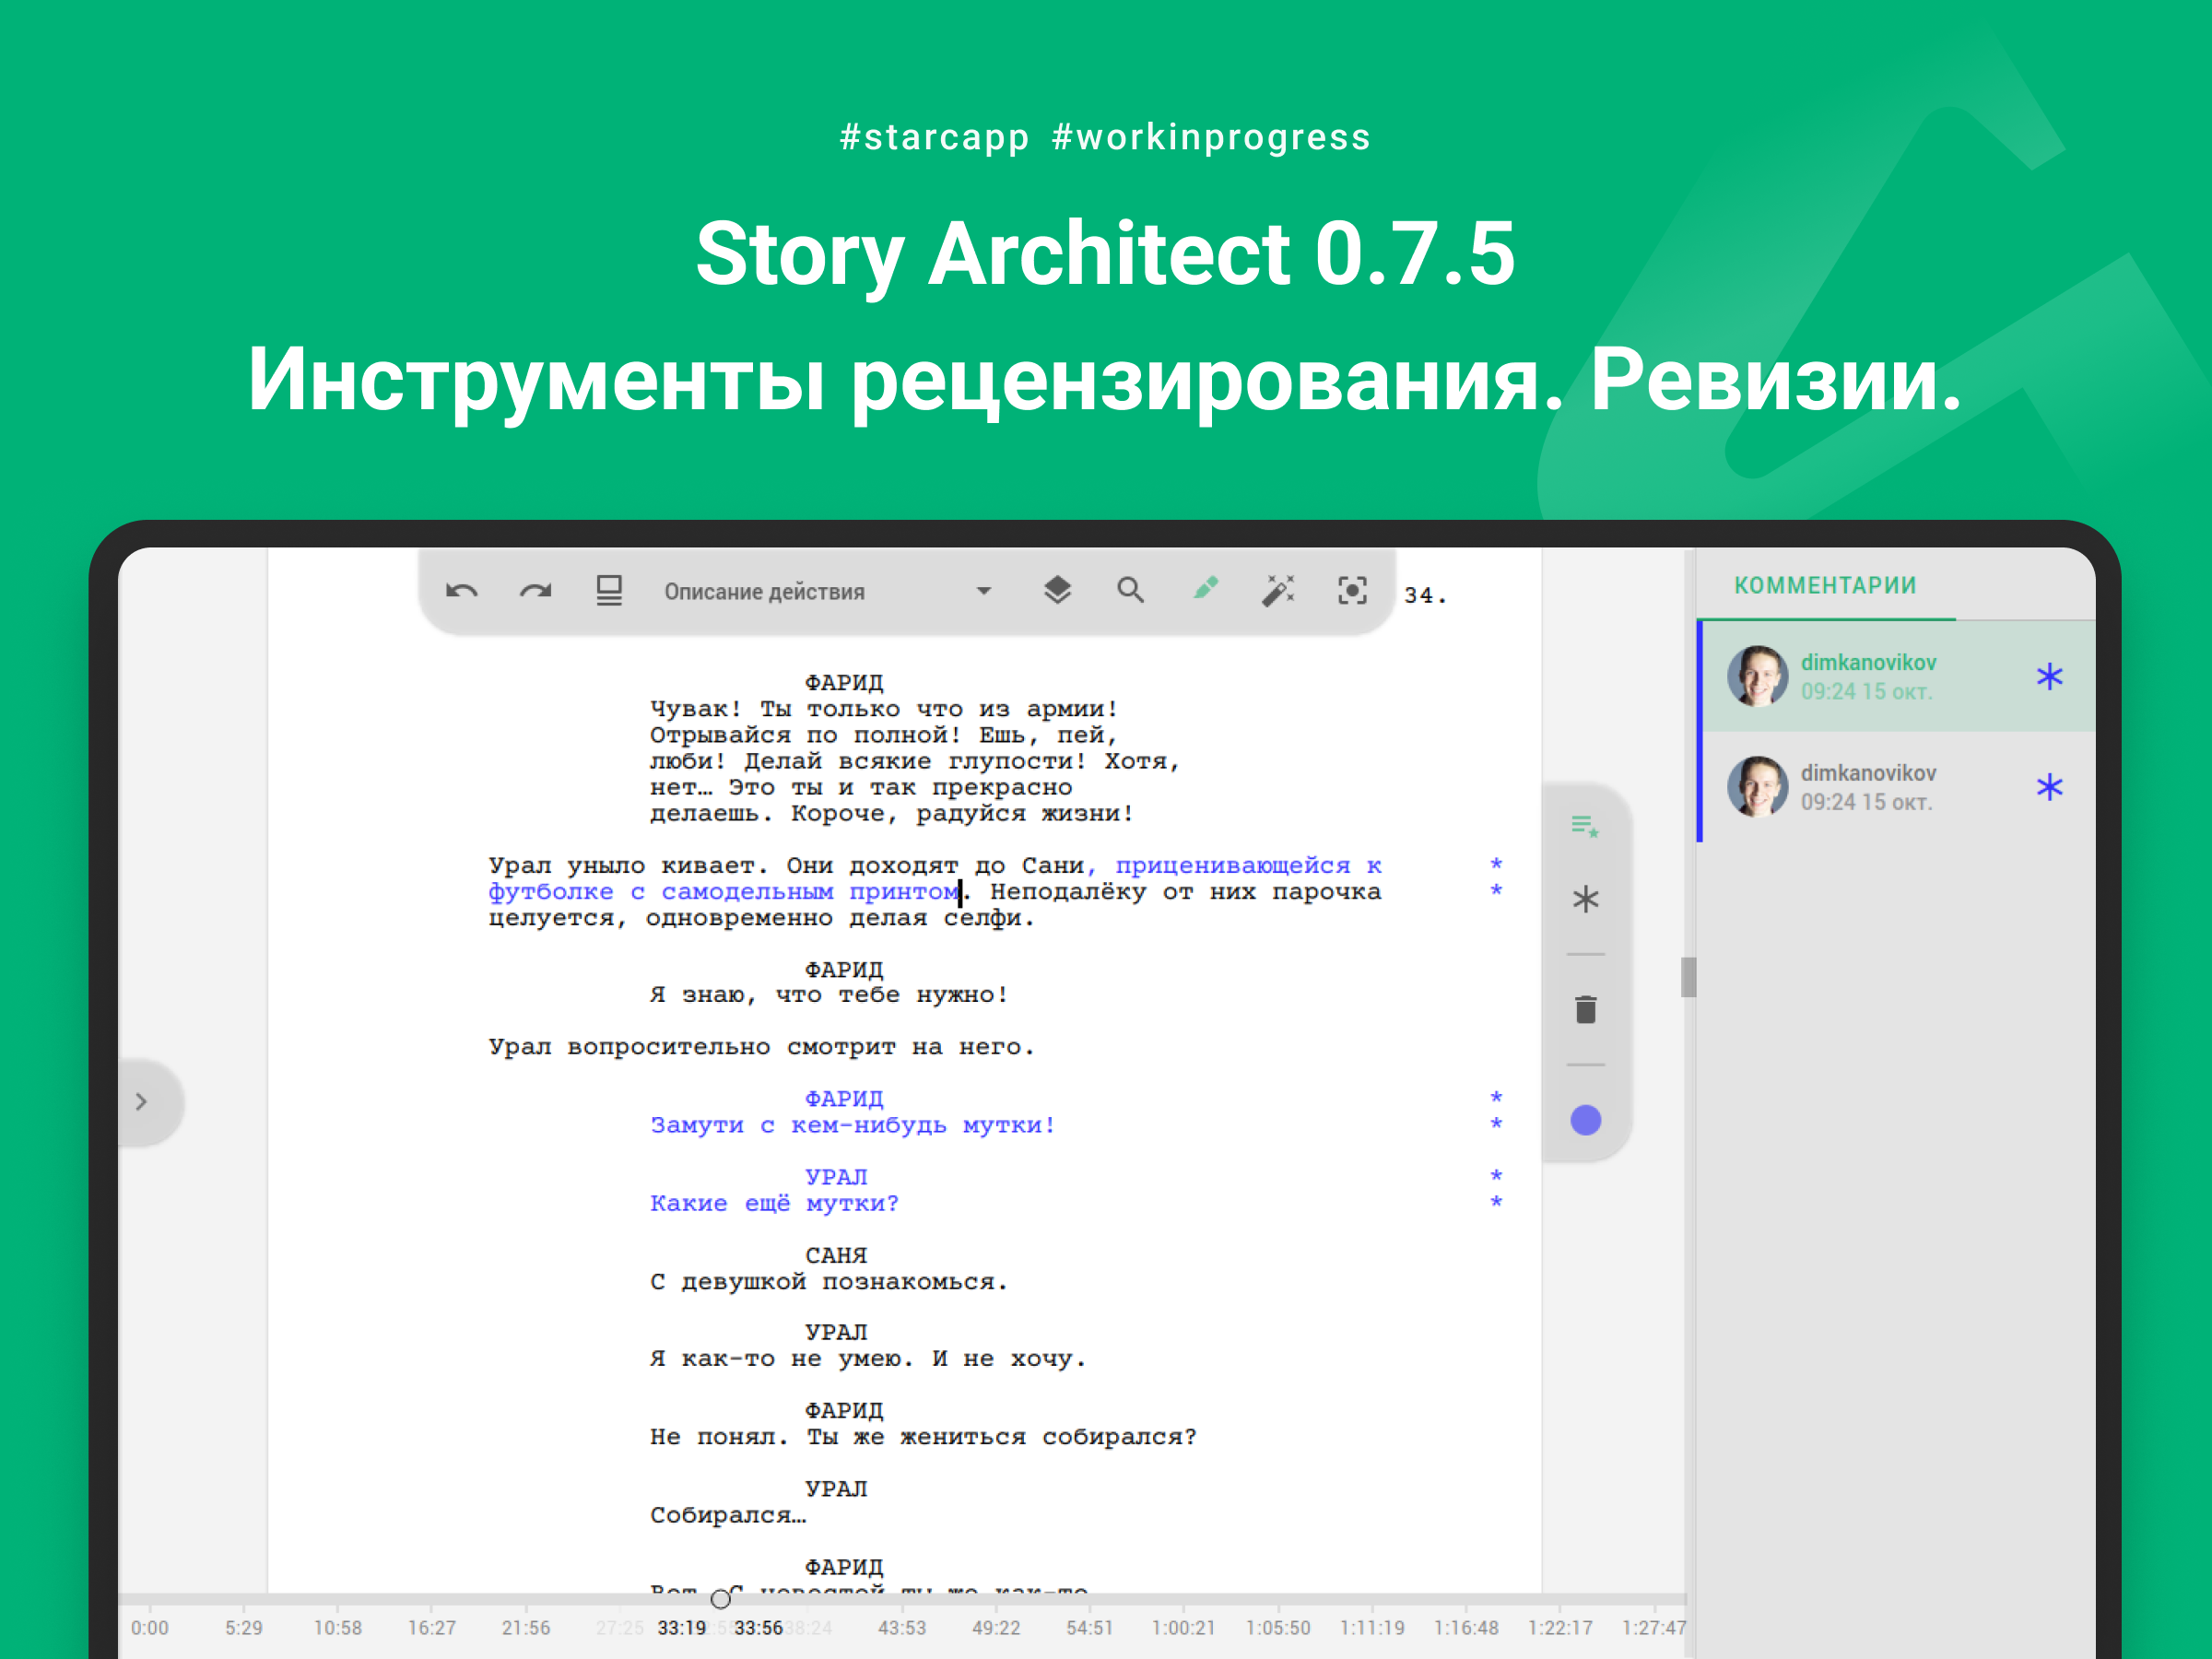The width and height of the screenshot is (2212, 1659).
Task: Redo the last undone edit
Action: (x=536, y=591)
